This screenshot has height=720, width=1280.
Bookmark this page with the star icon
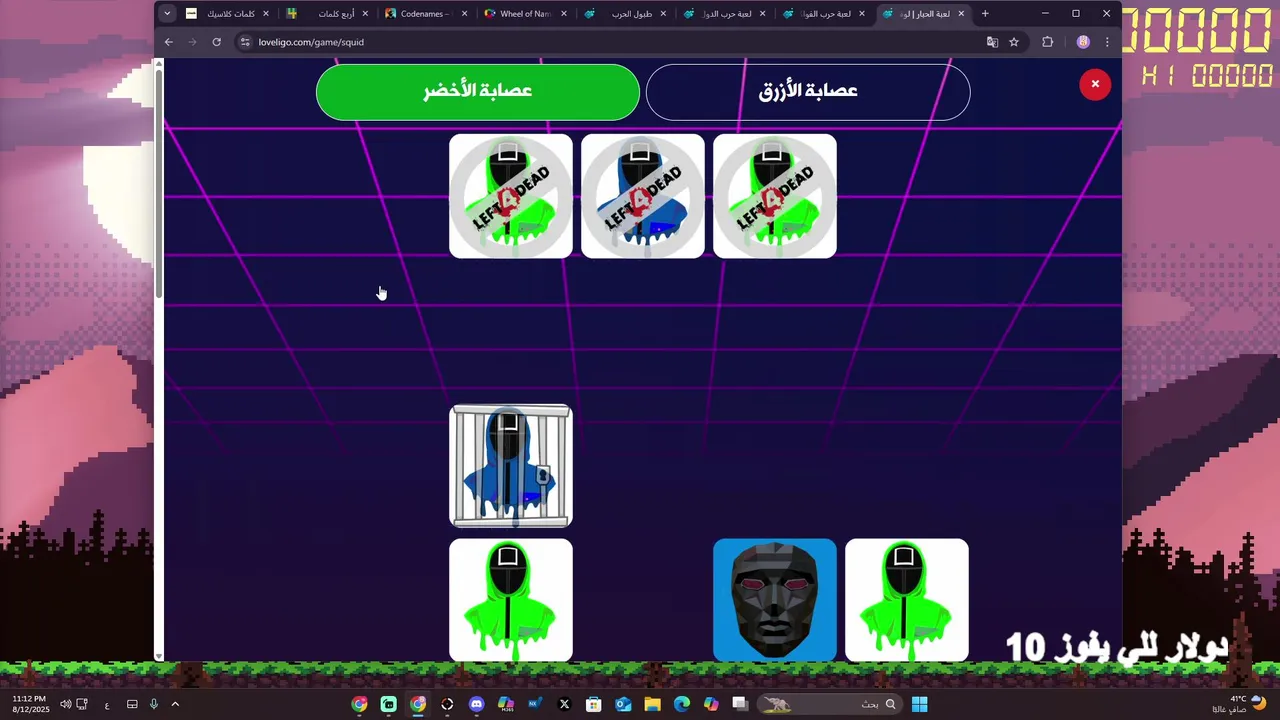1014,42
